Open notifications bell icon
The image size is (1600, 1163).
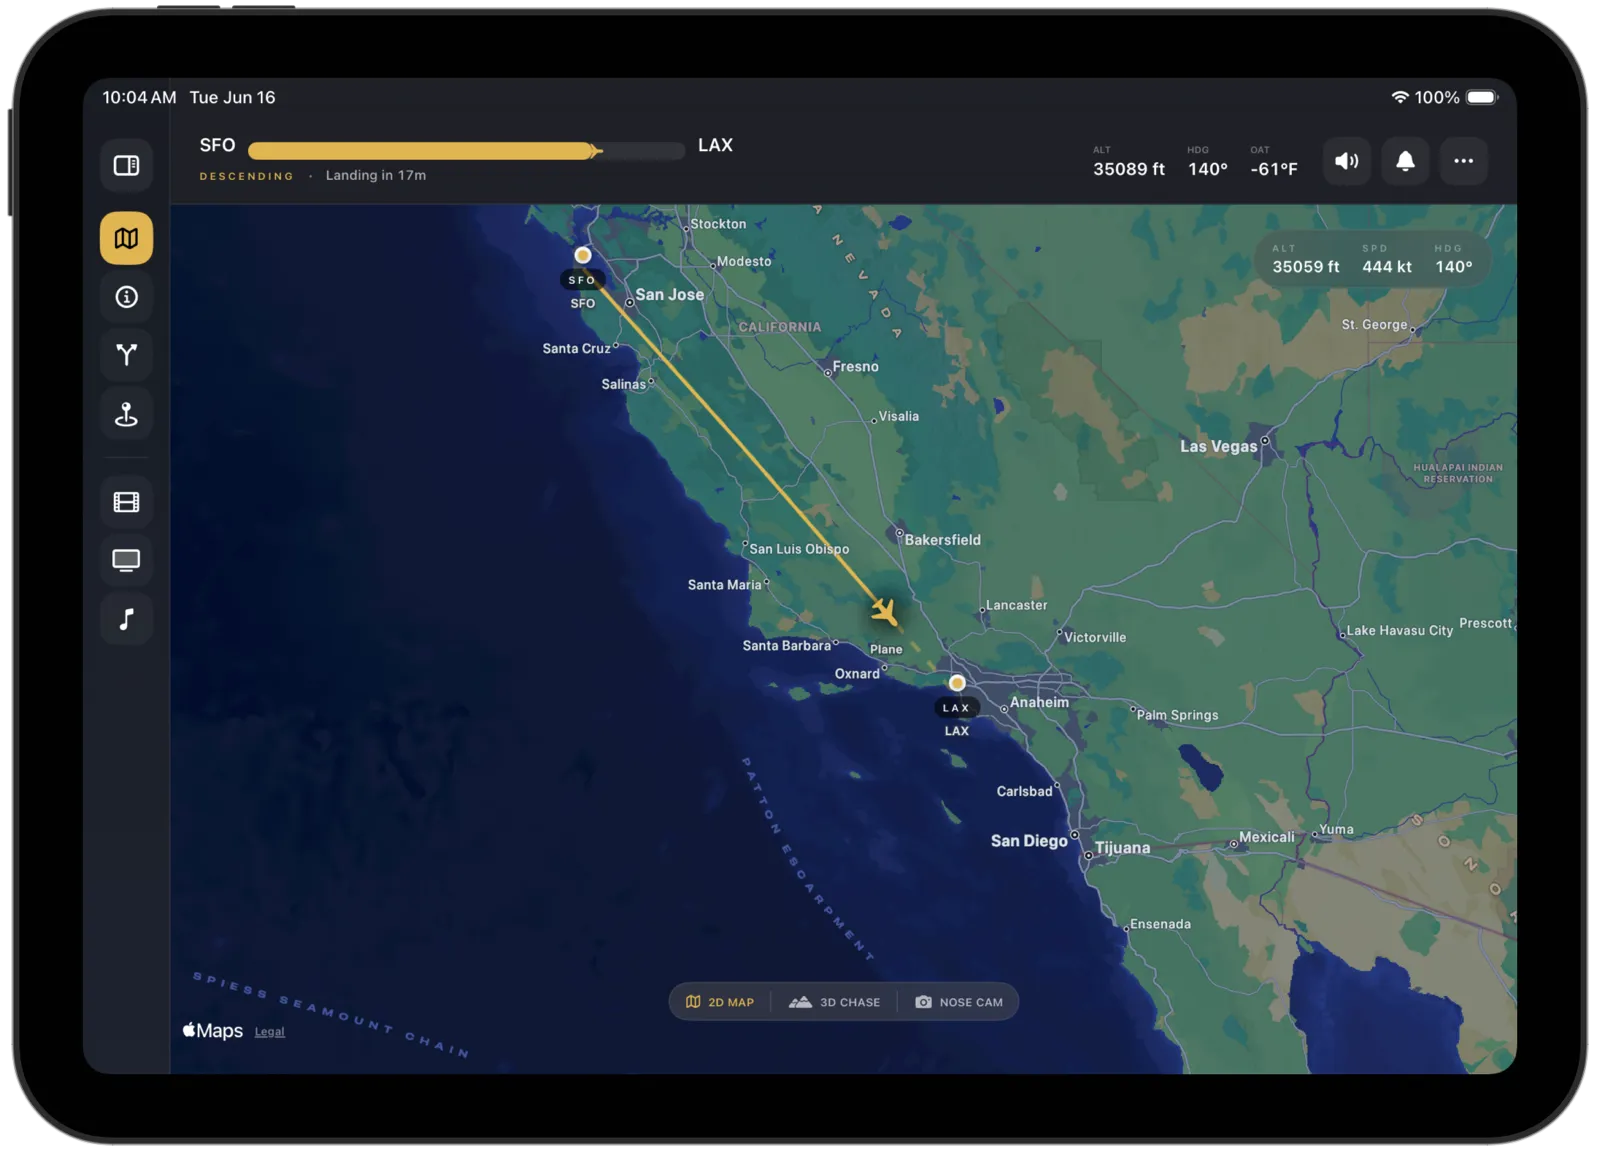click(1405, 161)
